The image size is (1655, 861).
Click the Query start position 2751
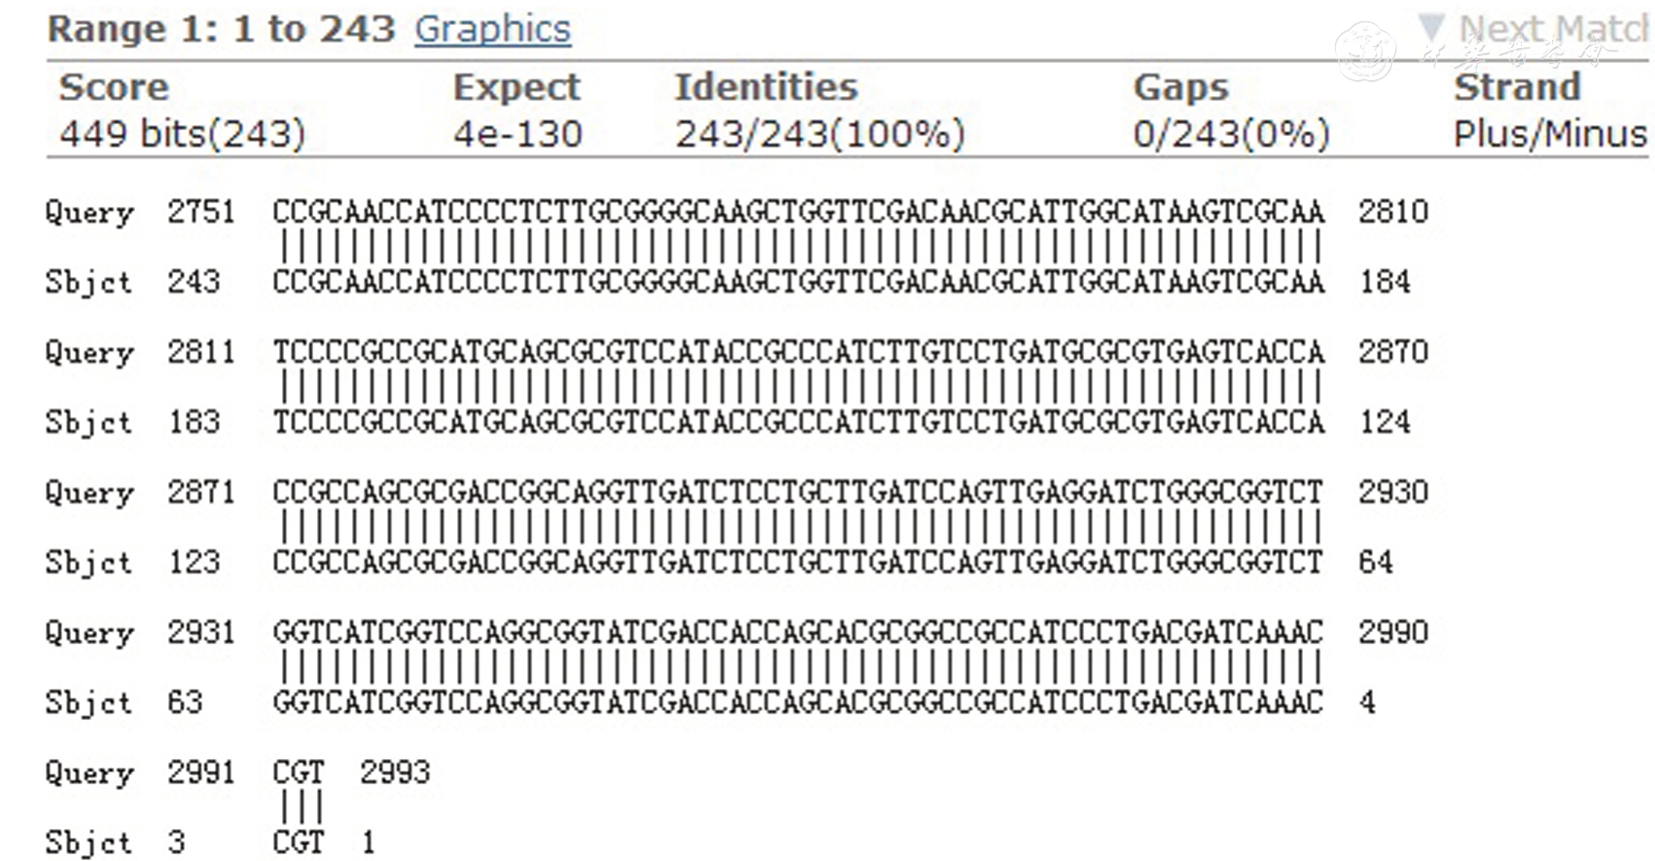[x=201, y=212]
